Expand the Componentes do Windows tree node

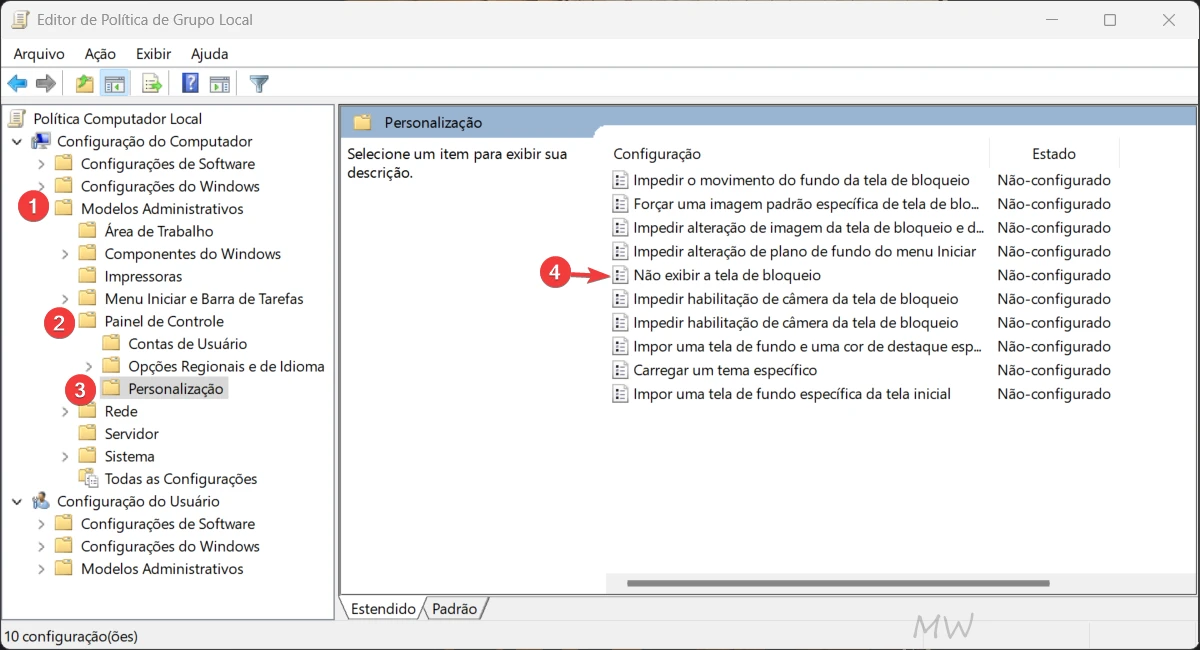coord(64,253)
